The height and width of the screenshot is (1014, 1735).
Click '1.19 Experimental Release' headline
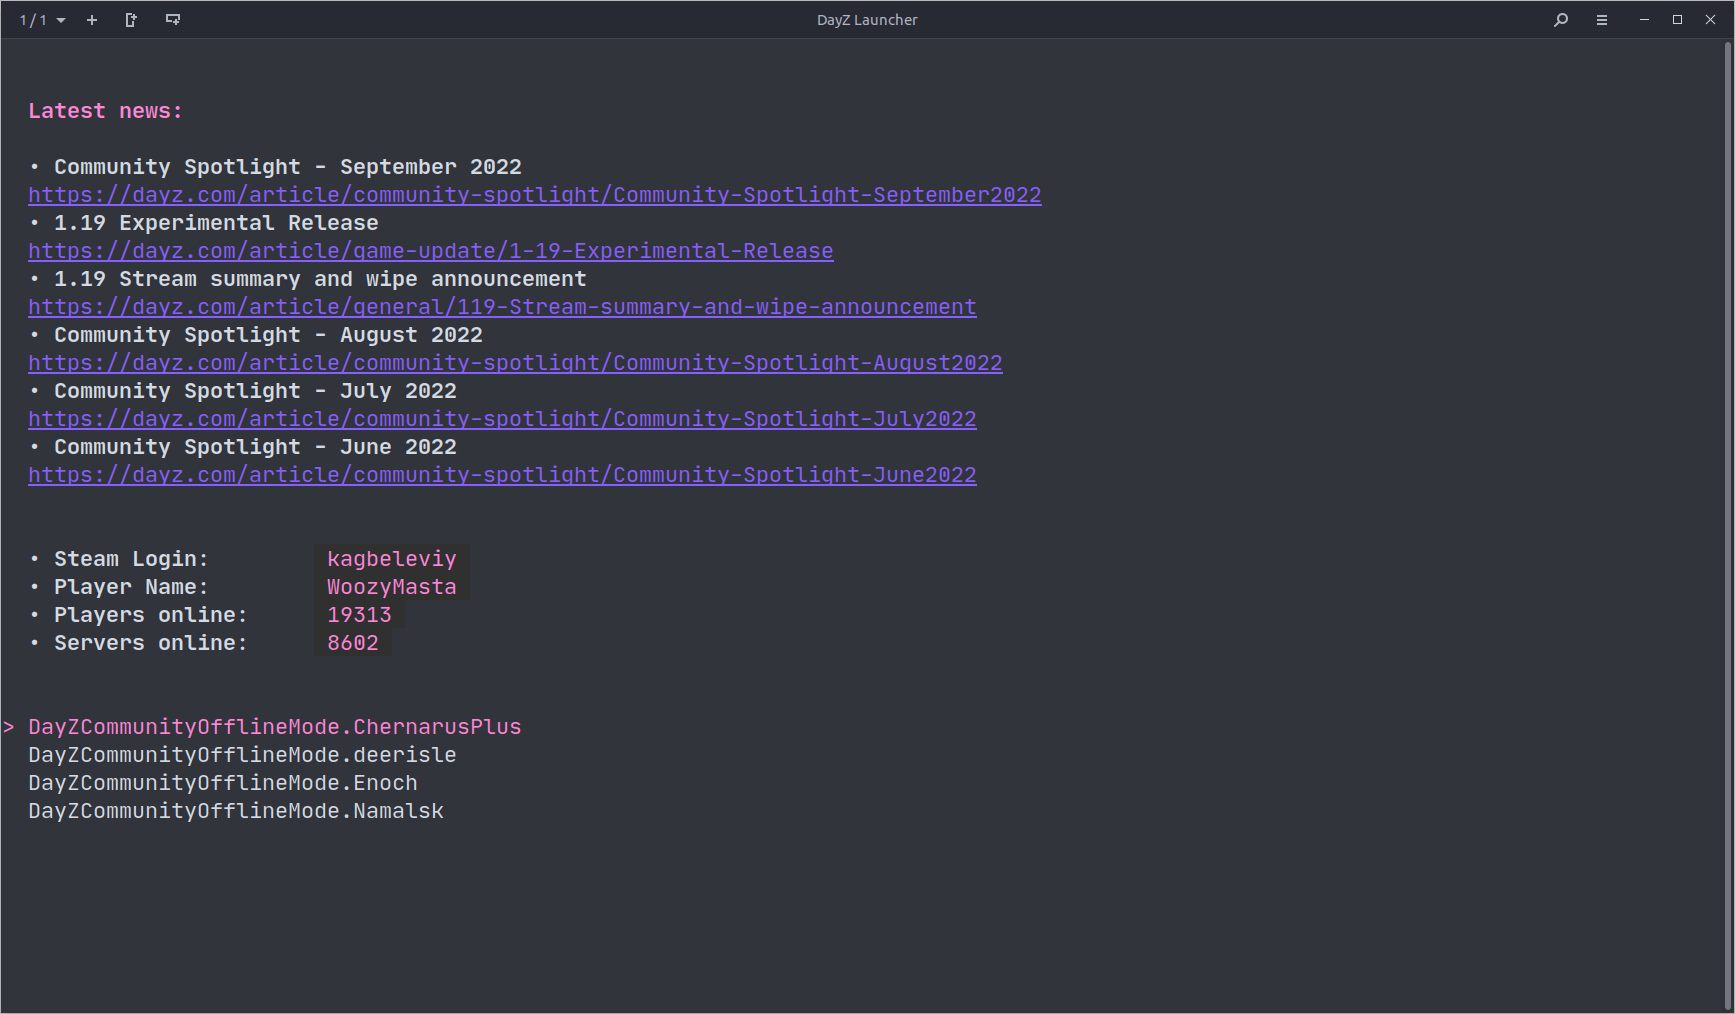tap(216, 223)
